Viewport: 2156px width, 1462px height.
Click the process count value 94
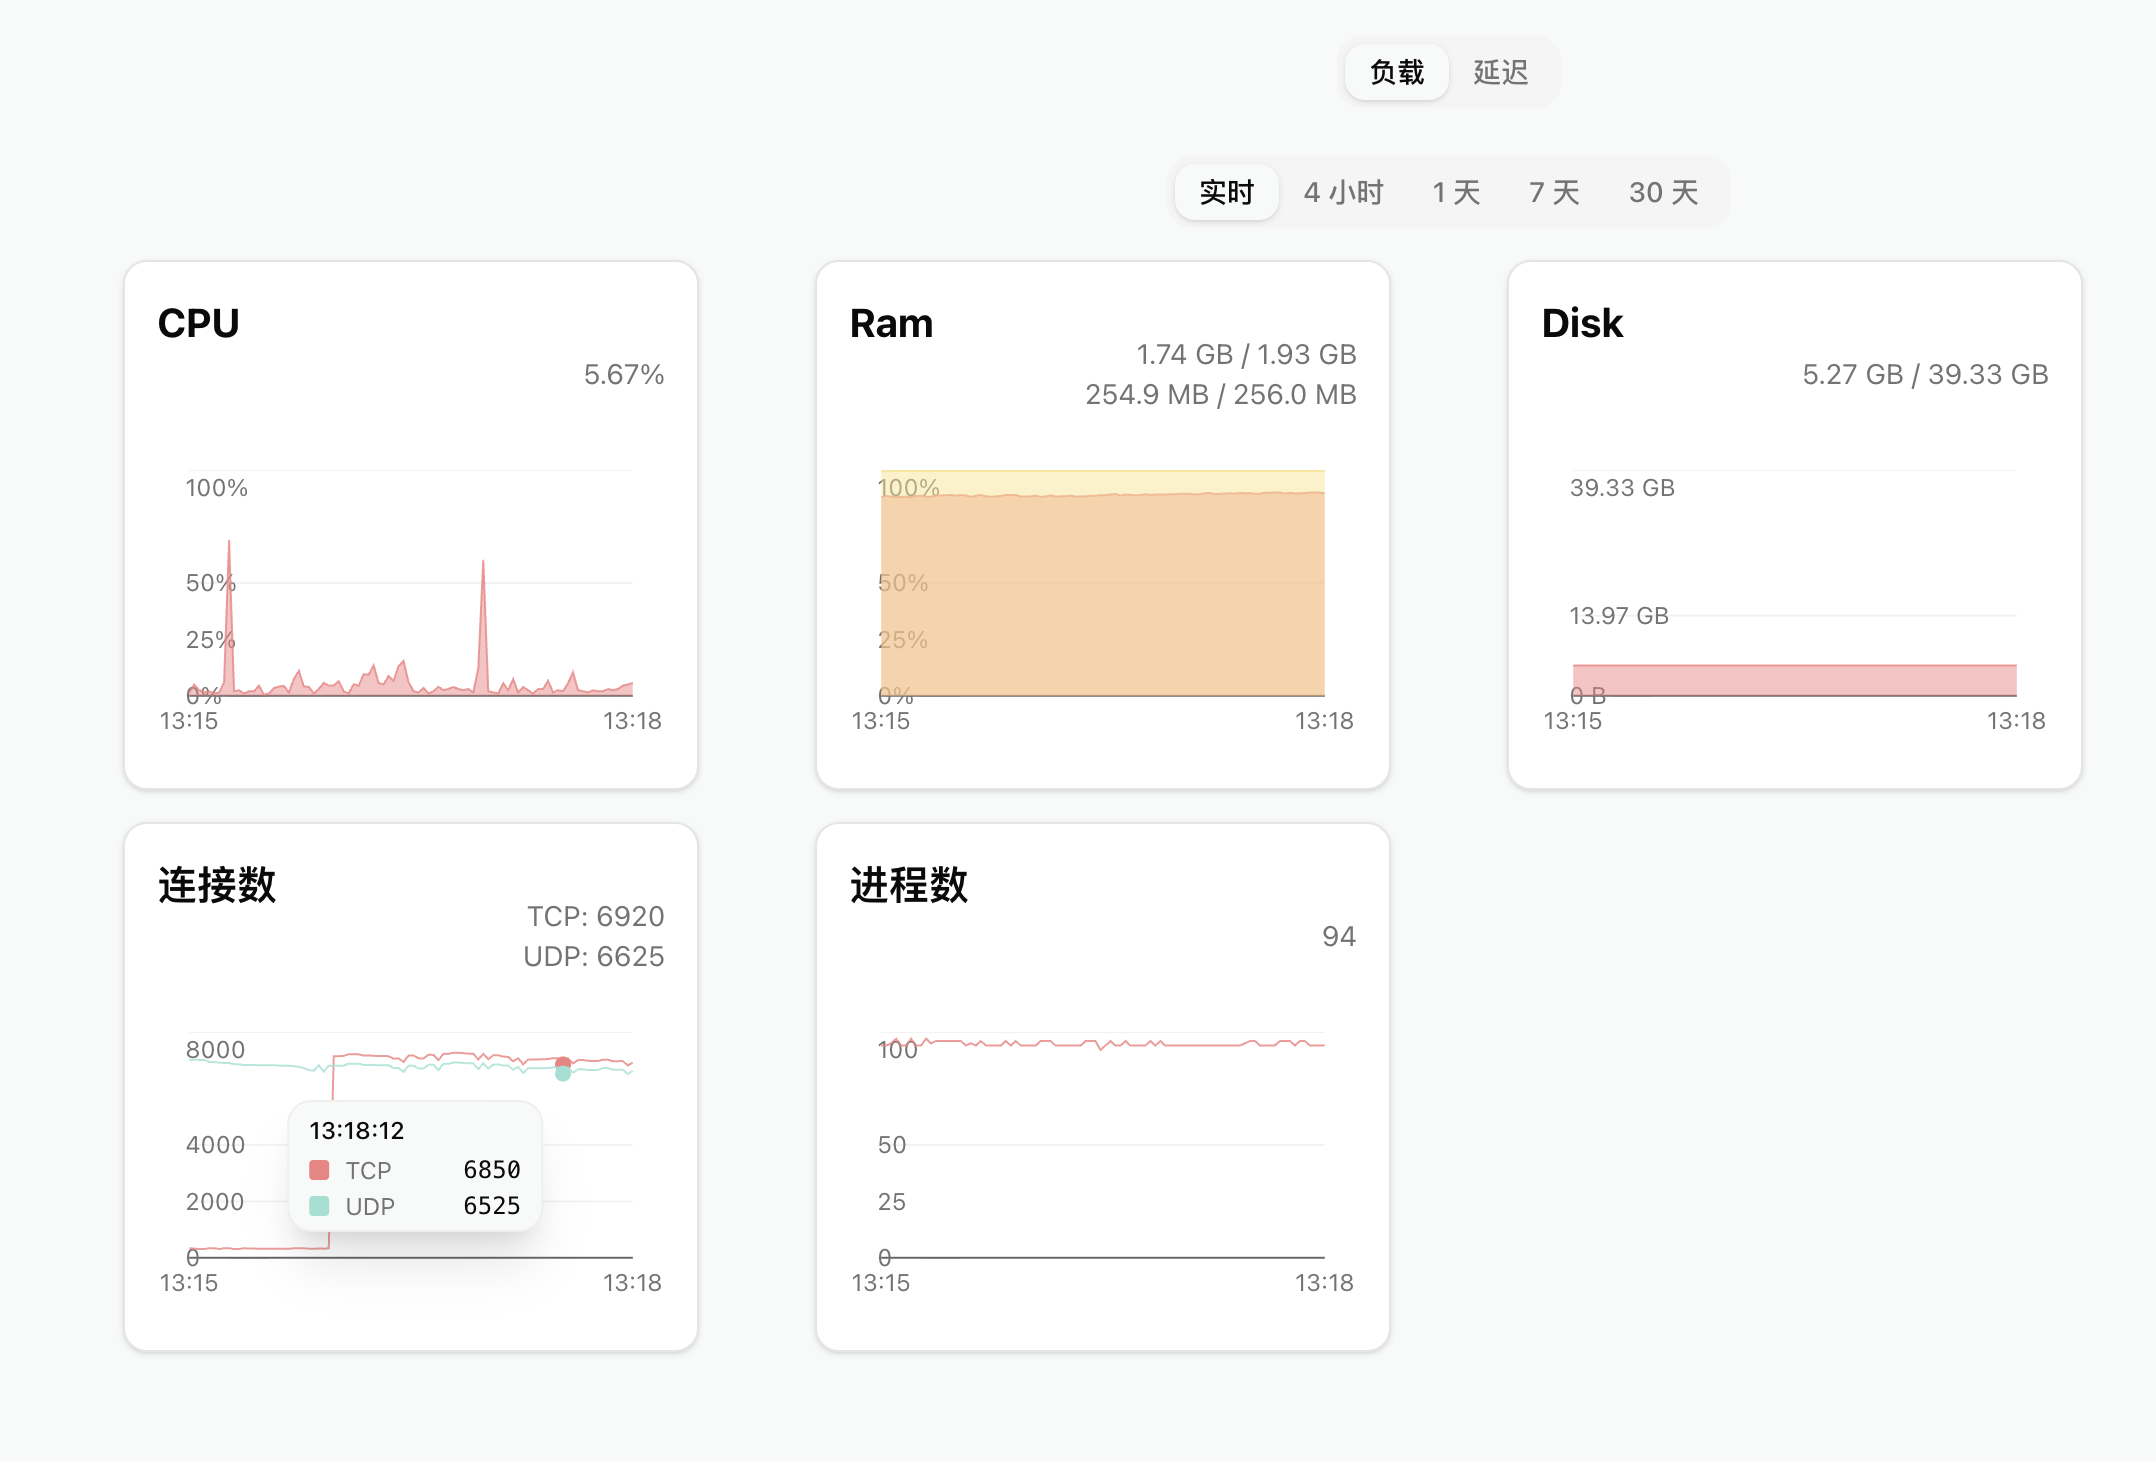tap(1338, 936)
